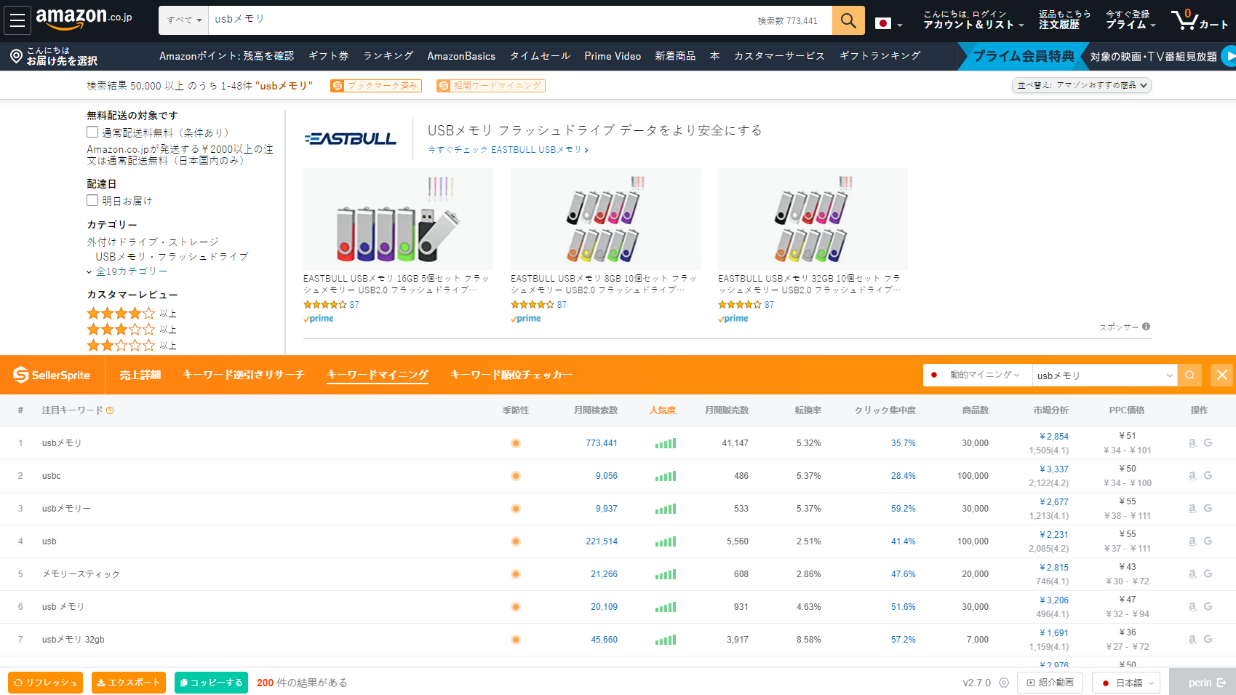Open usb row Amazon icon
Image resolution: width=1236 pixels, height=695 pixels.
click(x=1191, y=541)
